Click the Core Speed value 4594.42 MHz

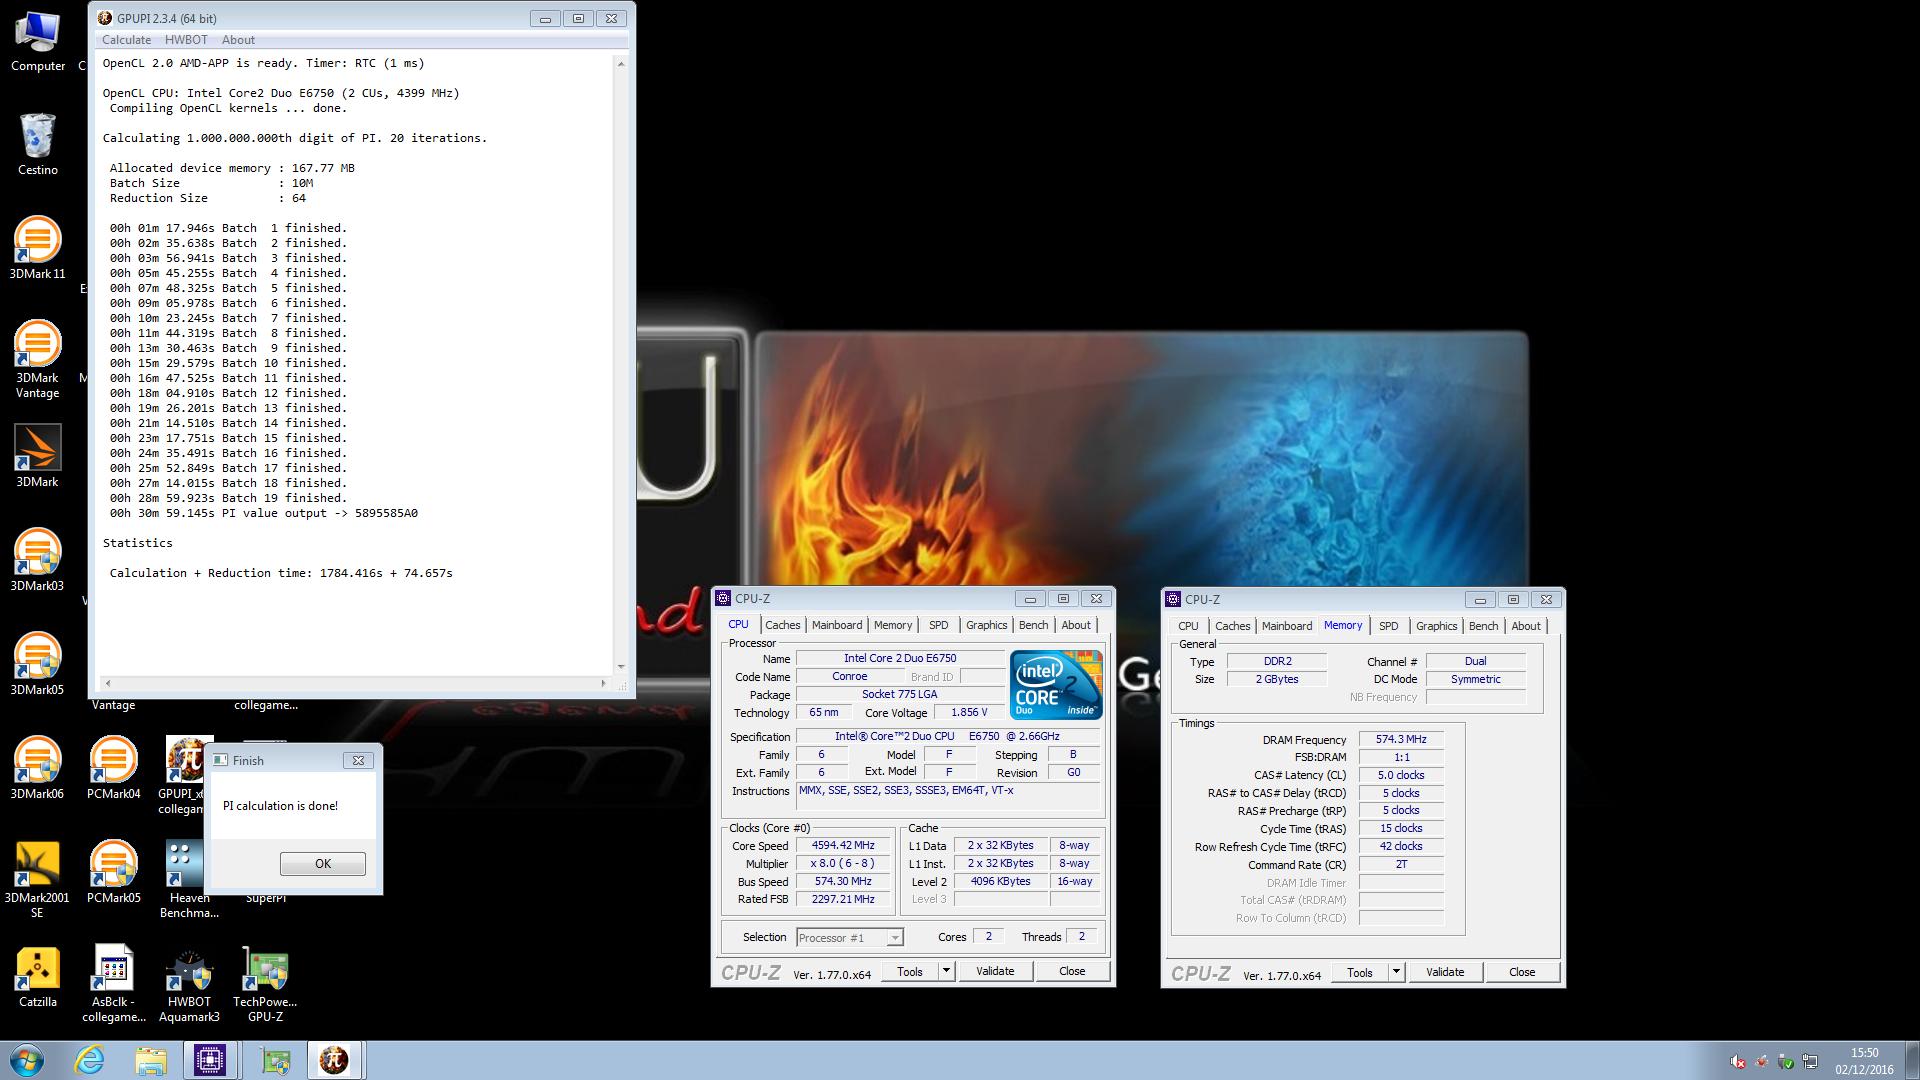coord(843,846)
